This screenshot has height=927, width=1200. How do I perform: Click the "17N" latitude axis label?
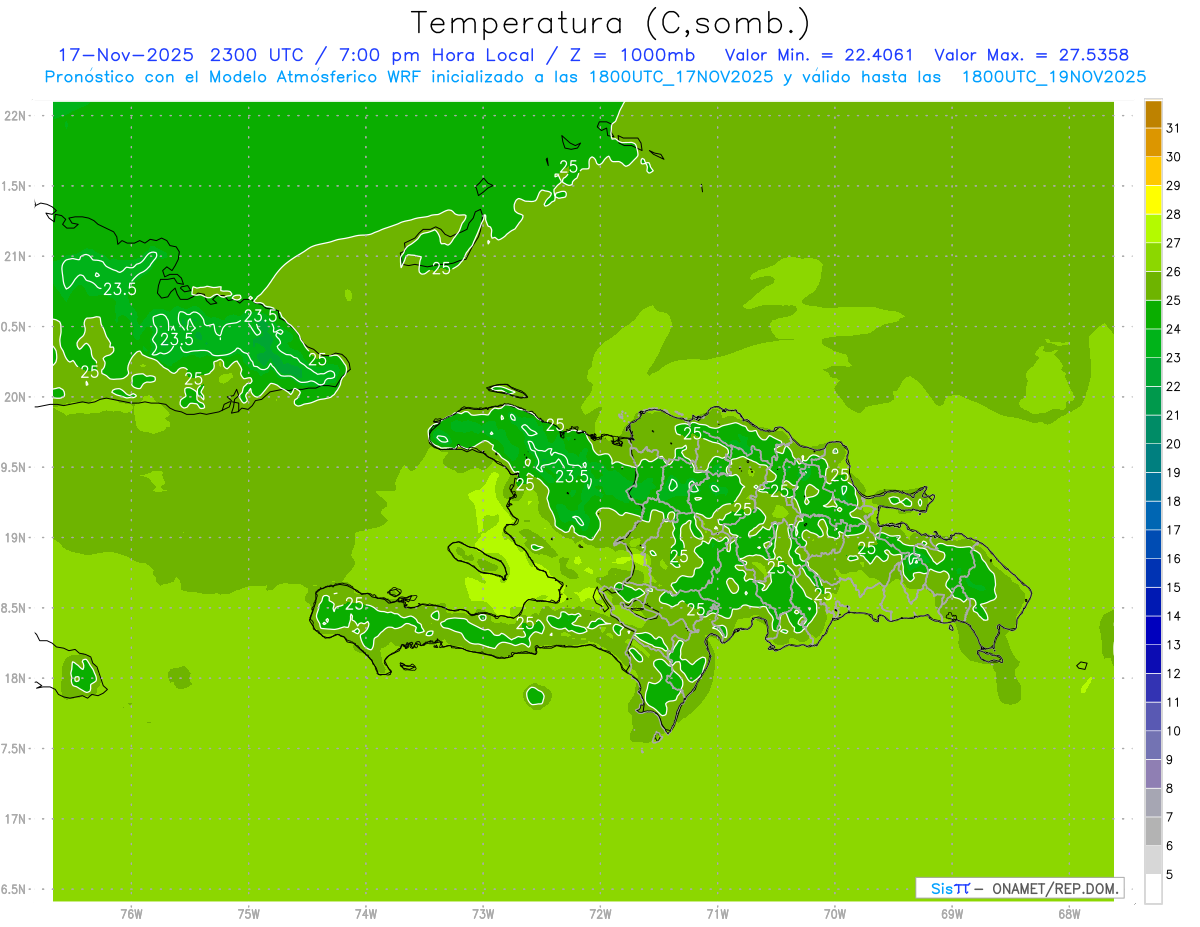click(16, 819)
